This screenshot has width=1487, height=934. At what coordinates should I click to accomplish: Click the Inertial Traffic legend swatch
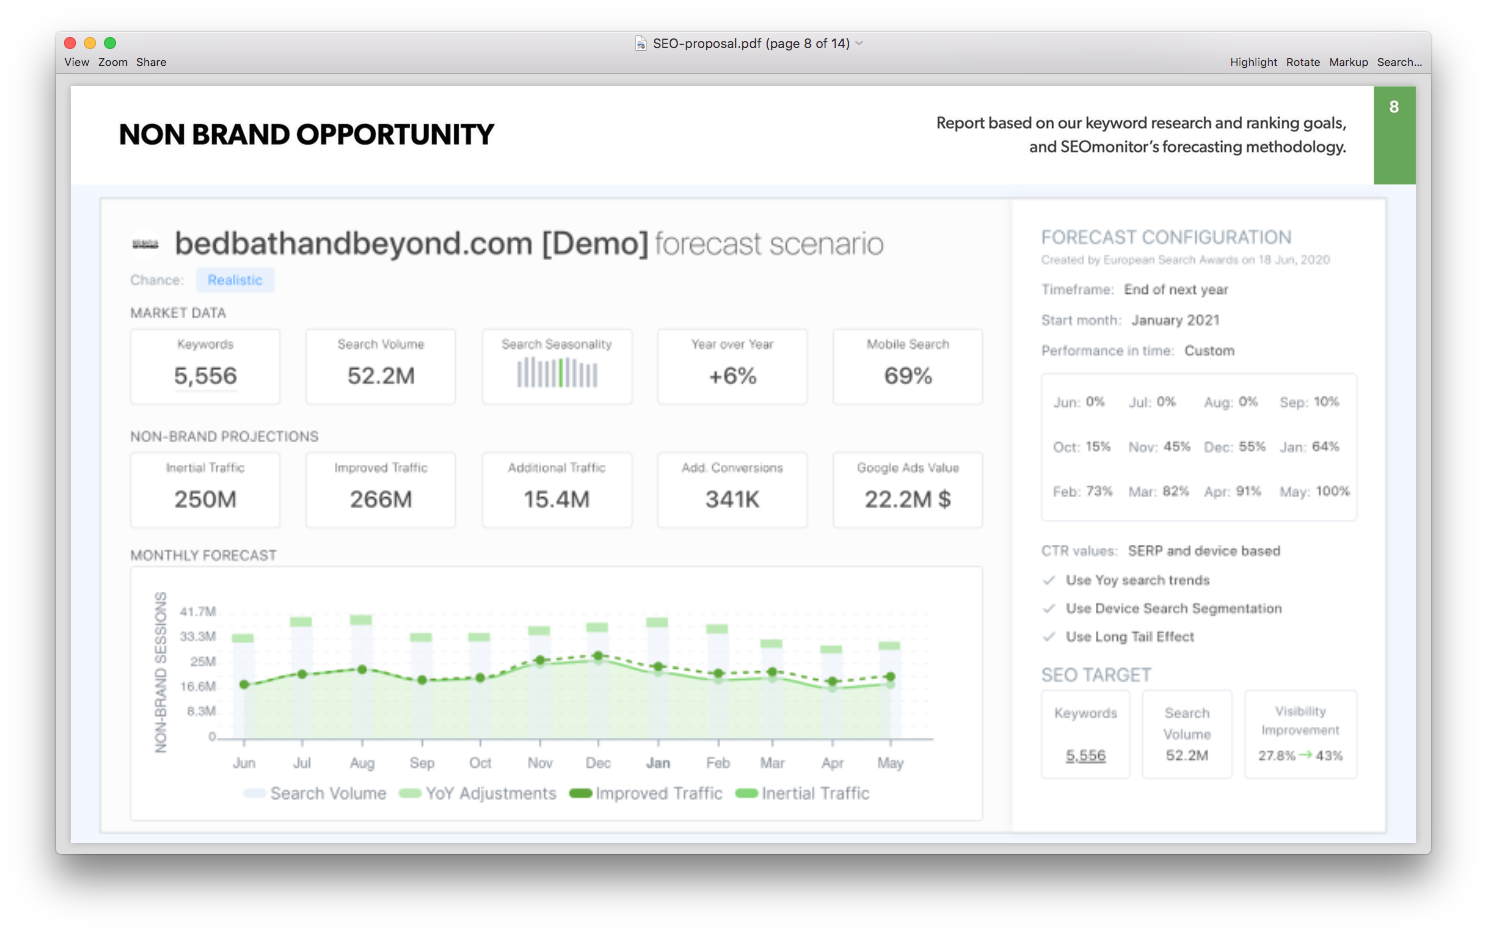pos(747,793)
